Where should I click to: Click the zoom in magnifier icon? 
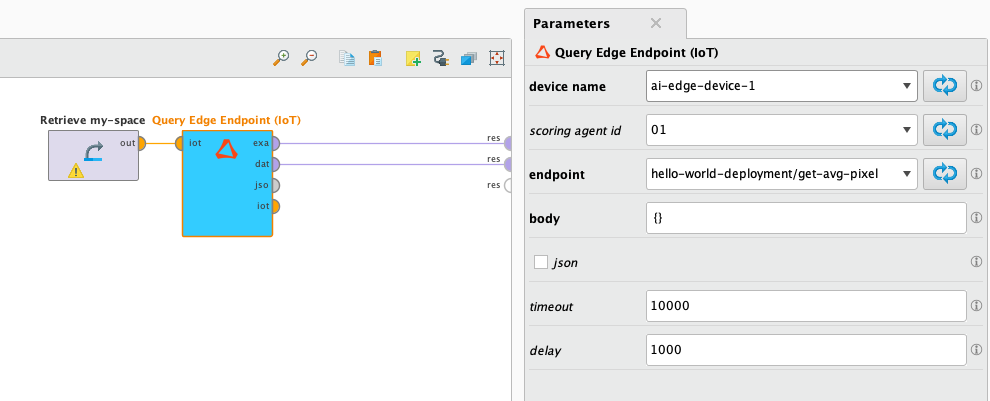click(x=282, y=58)
